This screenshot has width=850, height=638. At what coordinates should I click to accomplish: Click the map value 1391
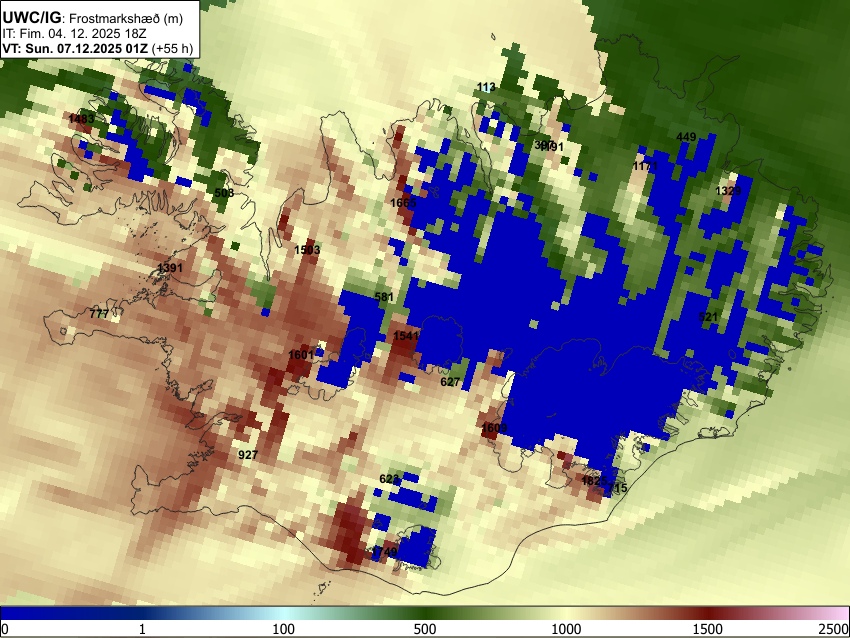click(x=170, y=268)
